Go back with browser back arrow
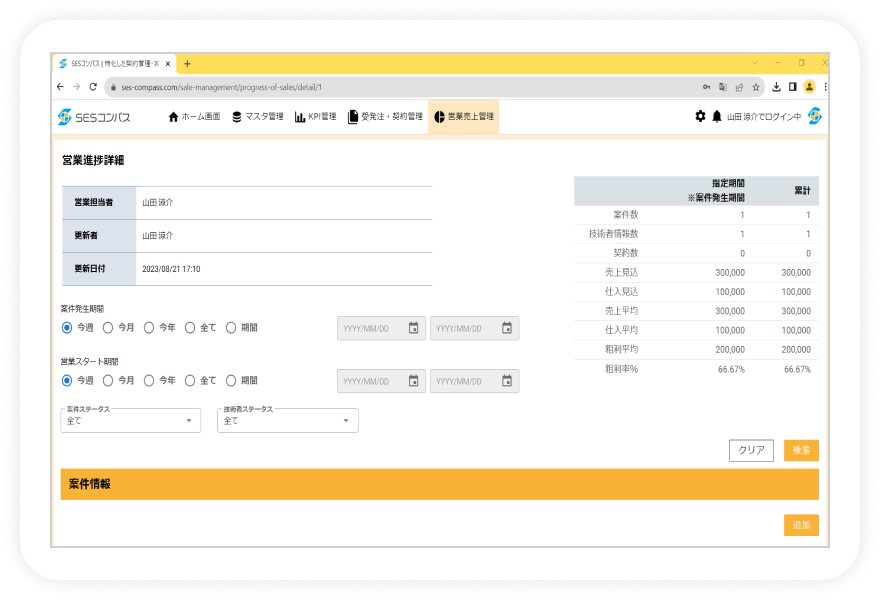The height and width of the screenshot is (600, 880). (x=61, y=87)
